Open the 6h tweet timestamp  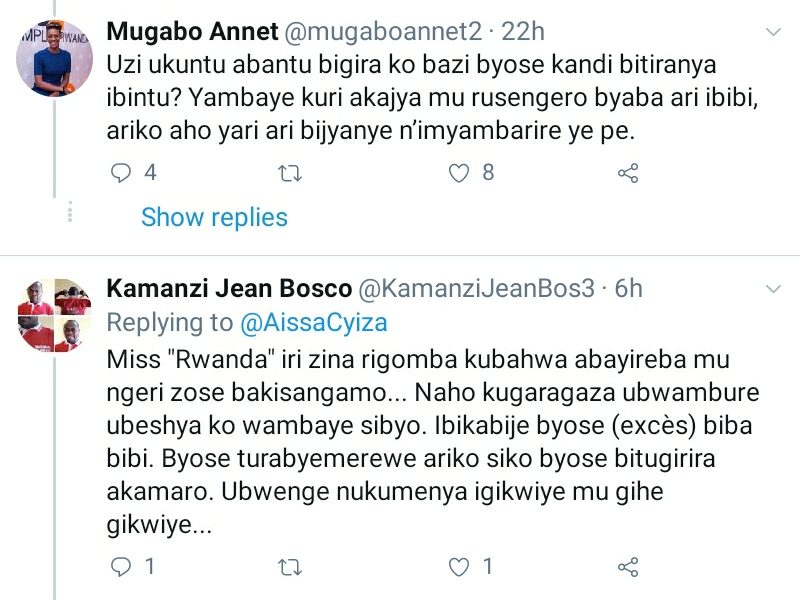coord(629,290)
